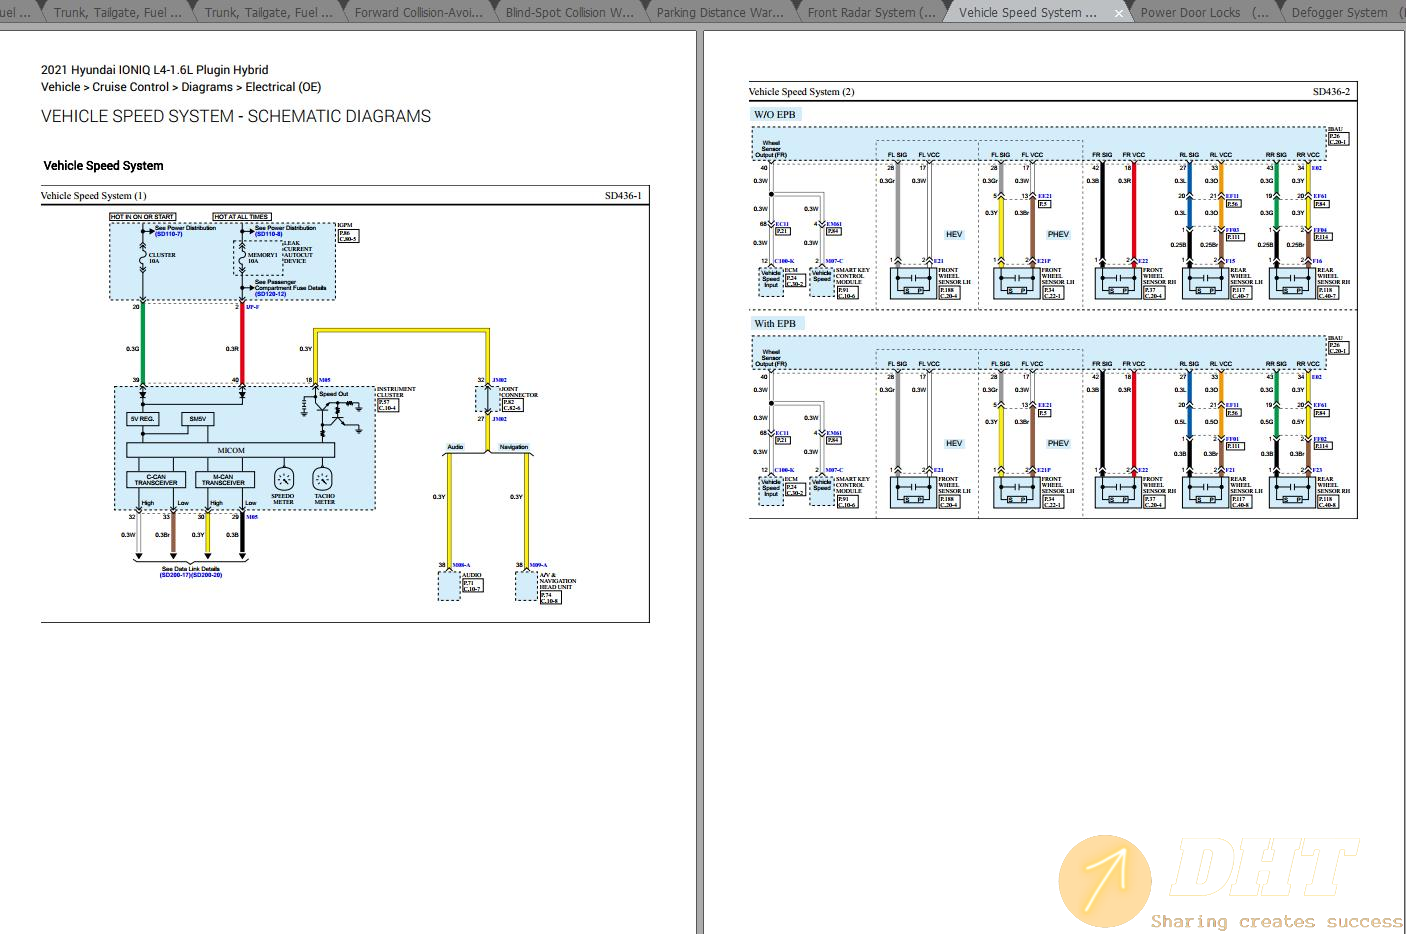
Task: Select the SD436-2 diagram code
Action: click(1331, 92)
